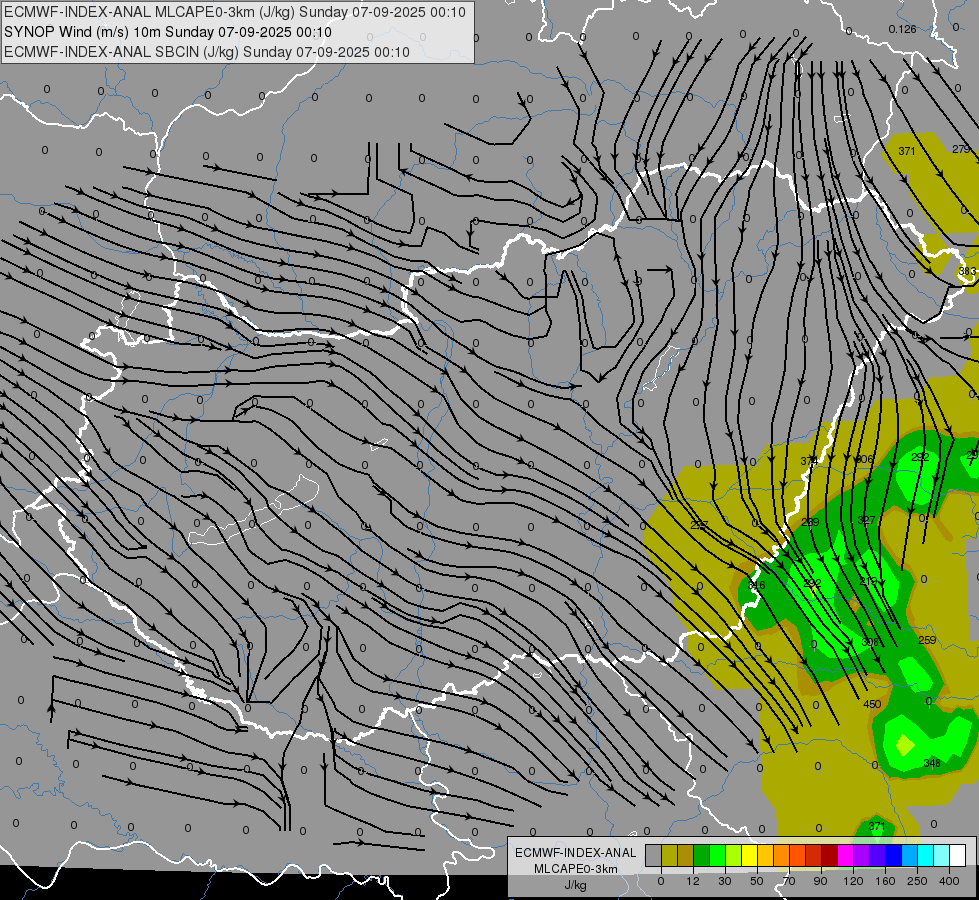979x900 pixels.
Task: Click the 219 value on the map
Action: pos(868,581)
